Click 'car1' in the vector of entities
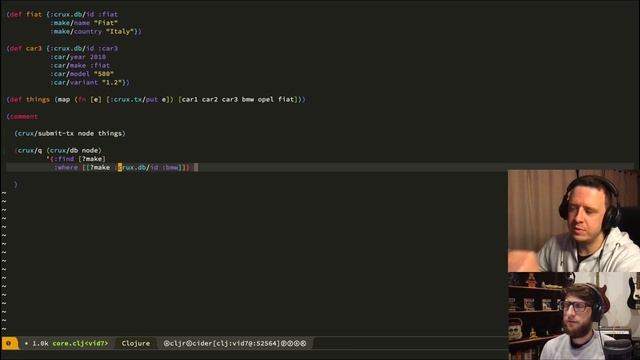 click(190, 100)
